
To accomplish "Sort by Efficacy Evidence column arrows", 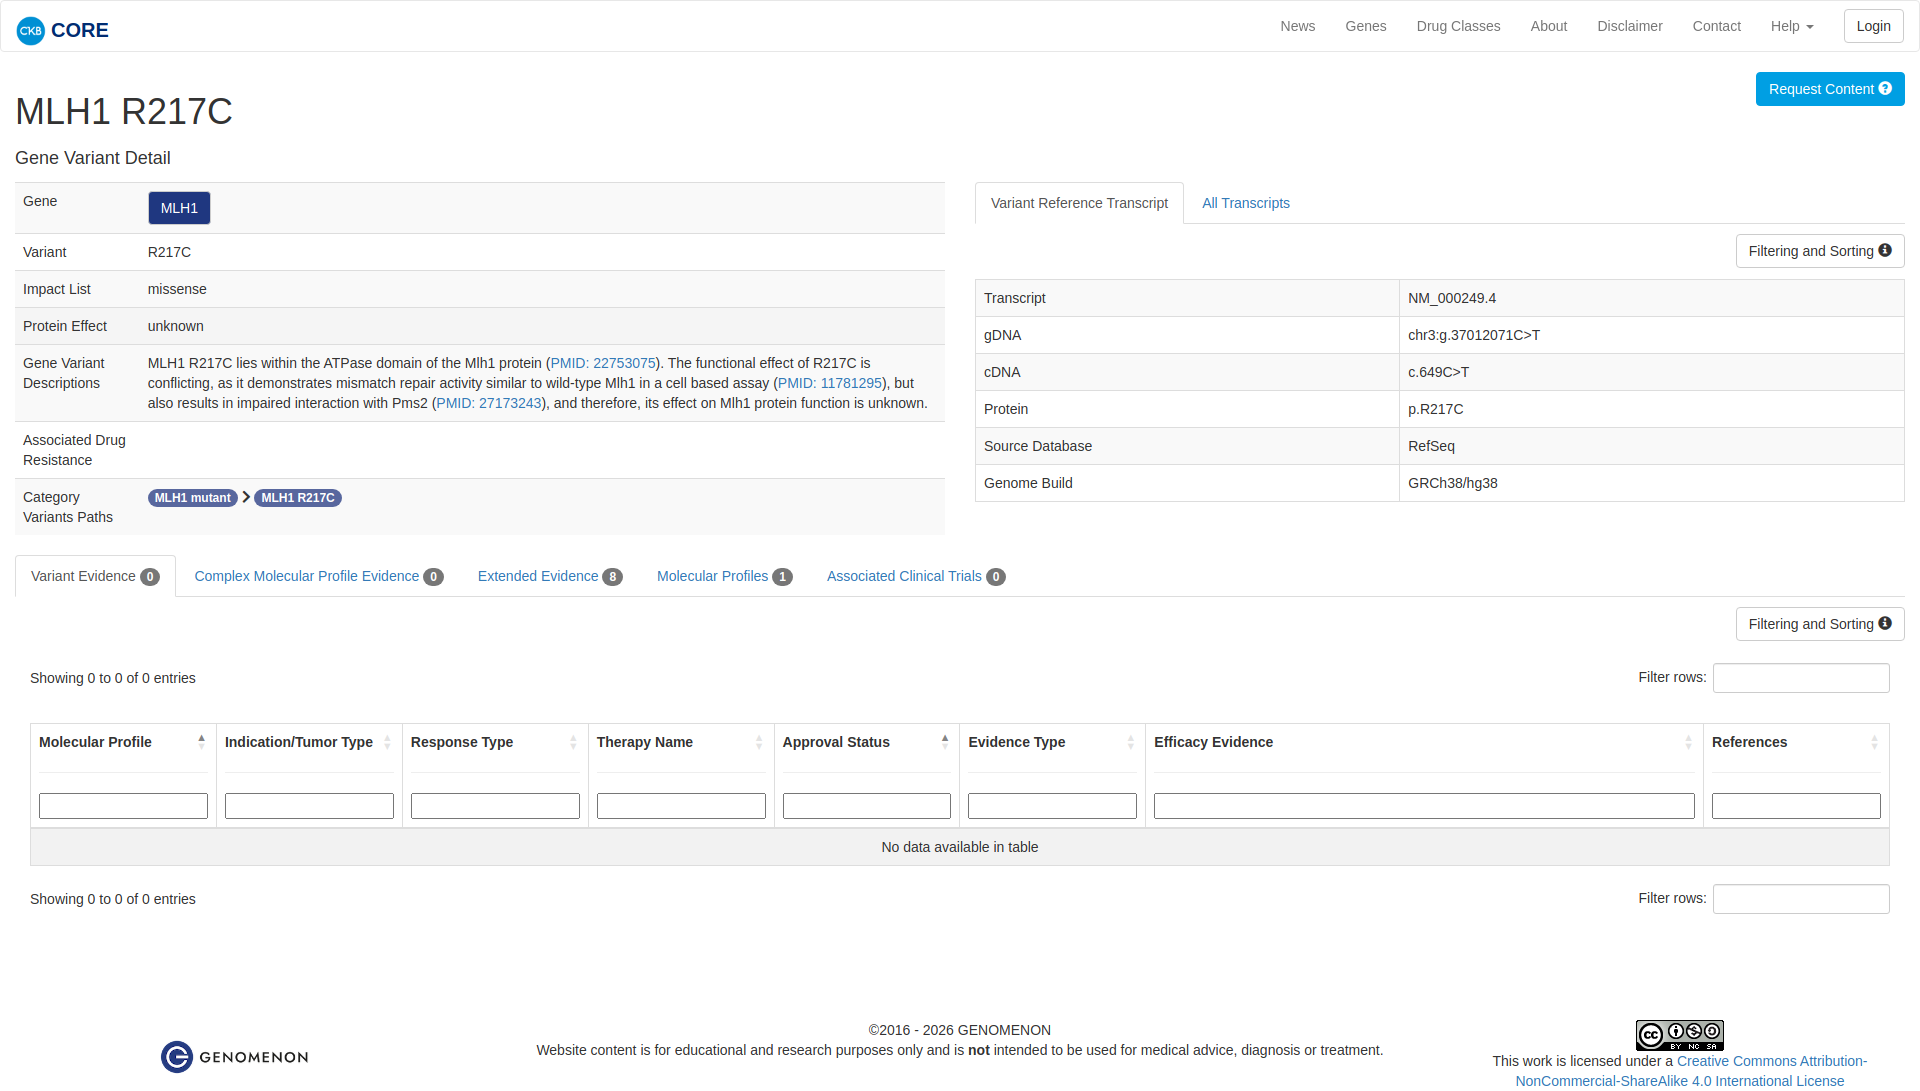I will pos(1688,742).
